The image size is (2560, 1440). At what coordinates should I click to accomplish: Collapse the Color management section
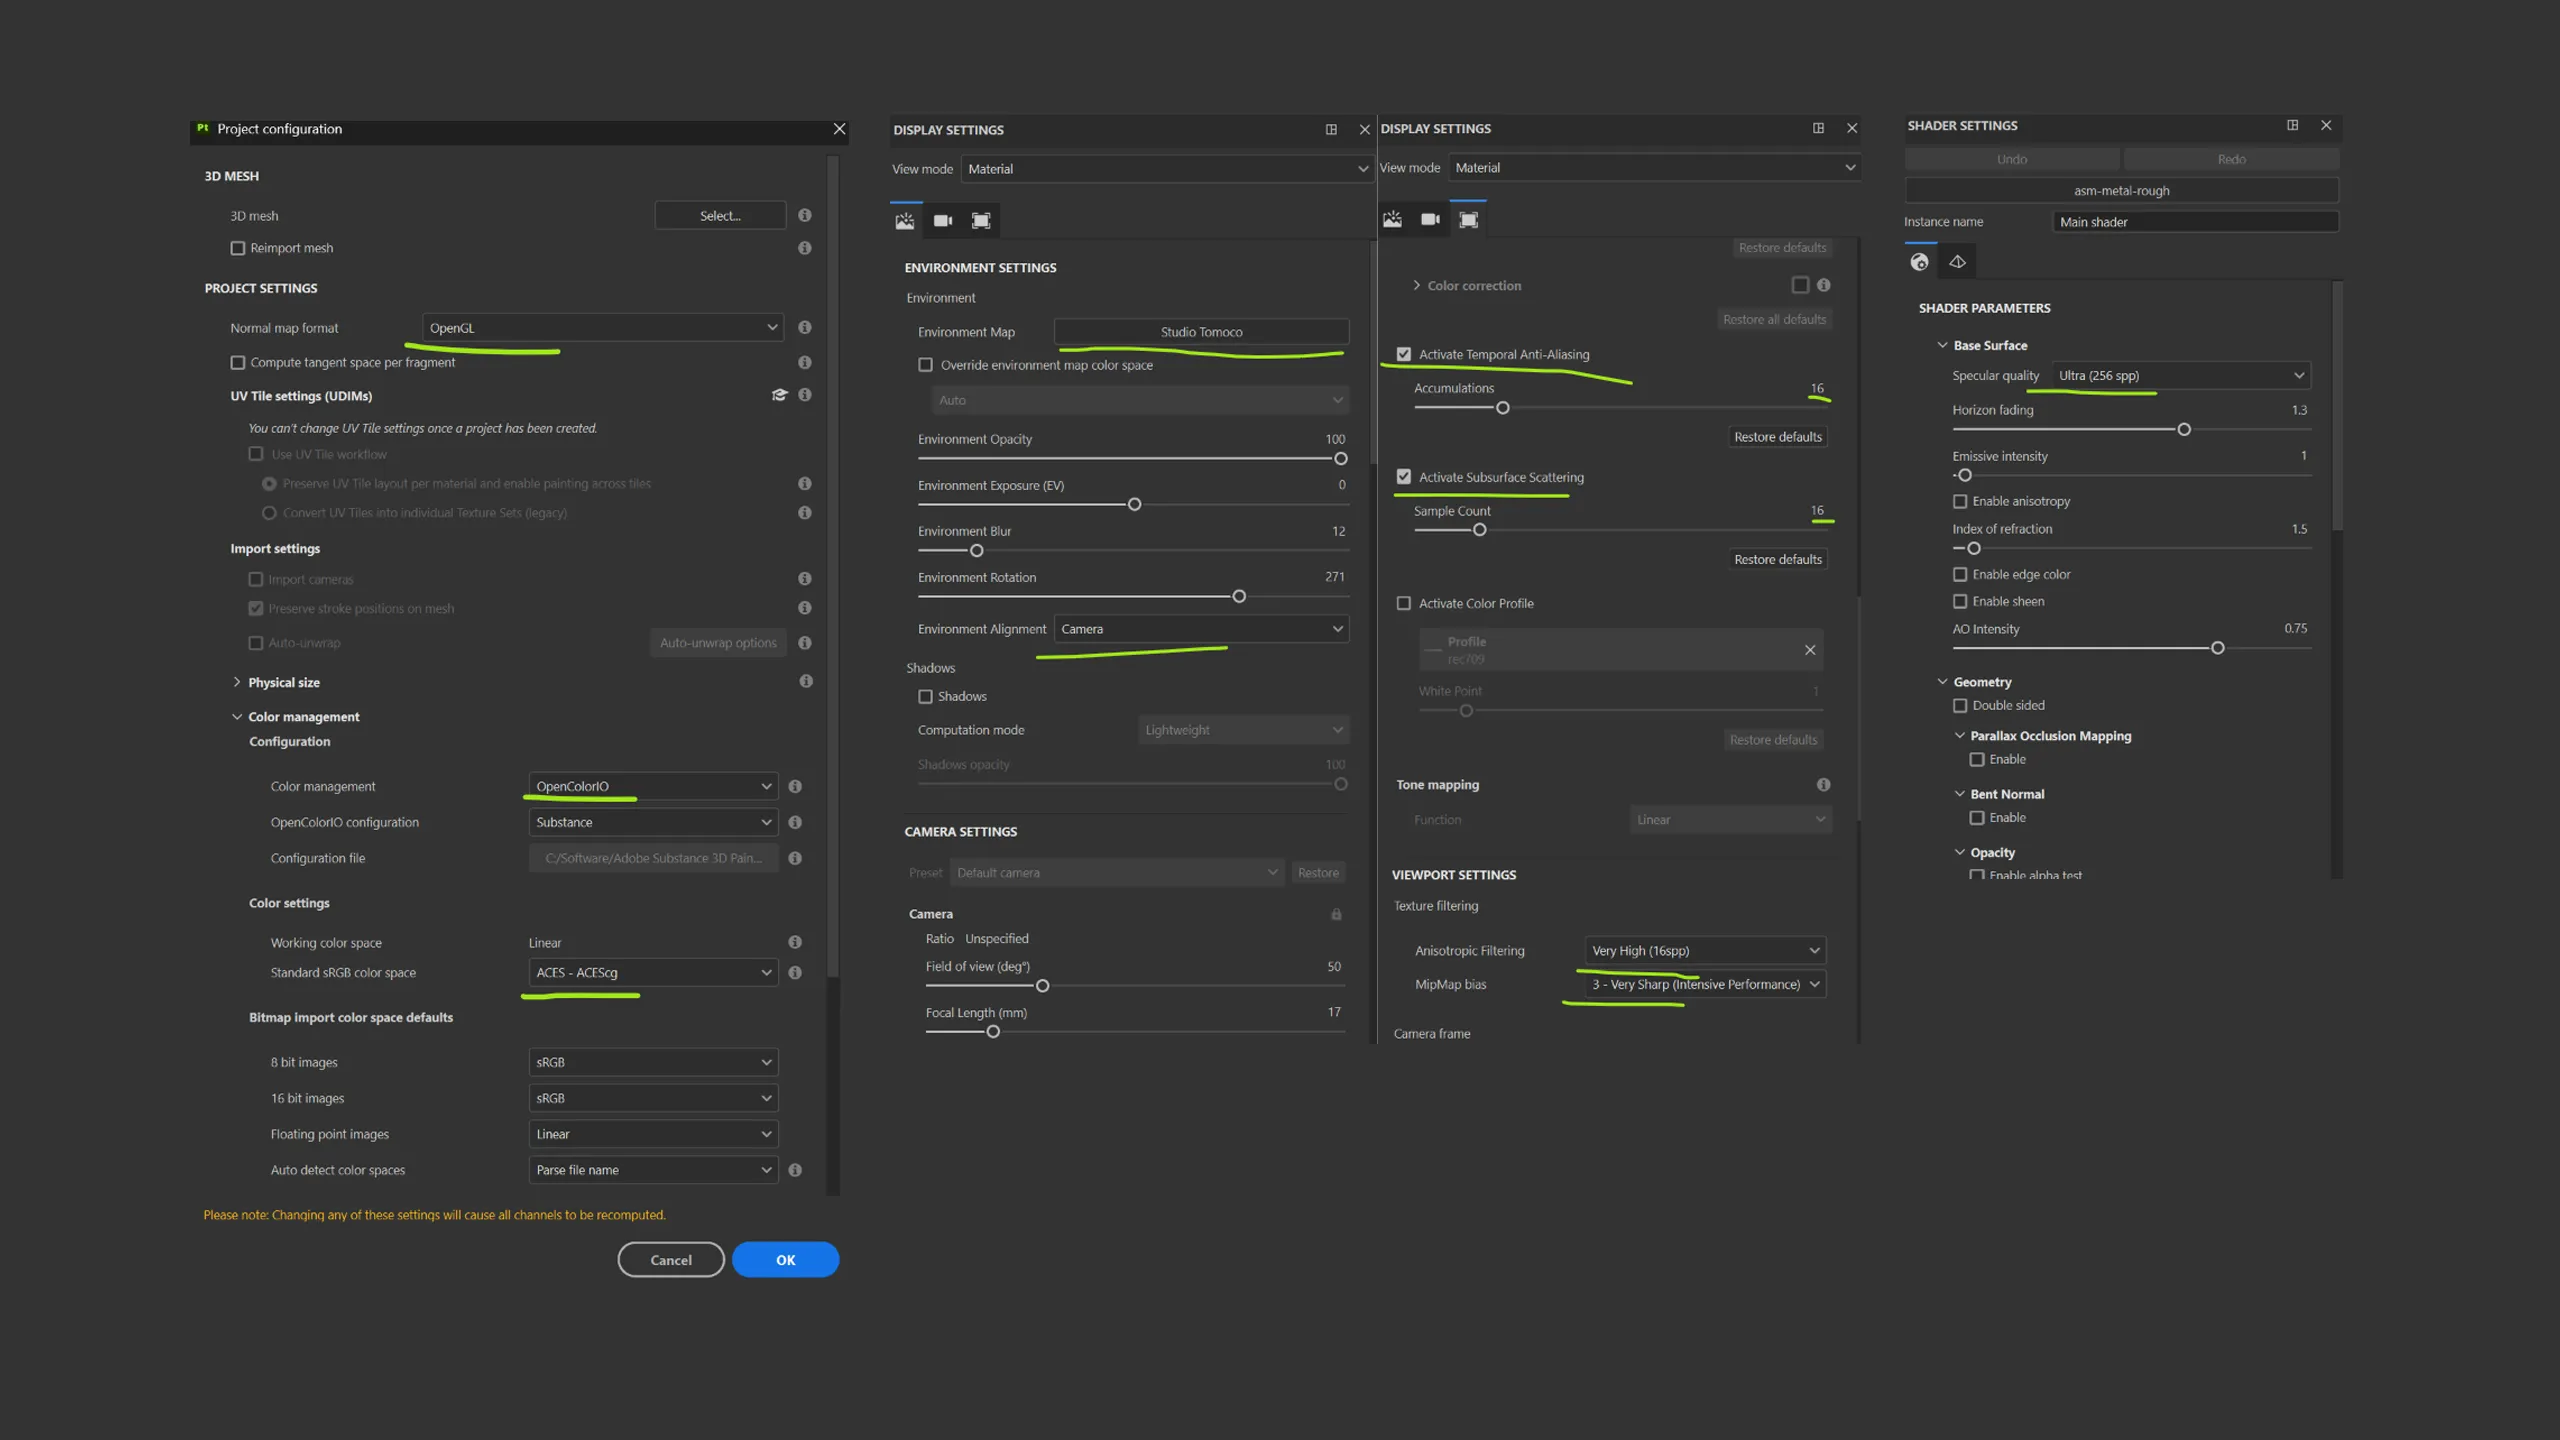[x=237, y=717]
